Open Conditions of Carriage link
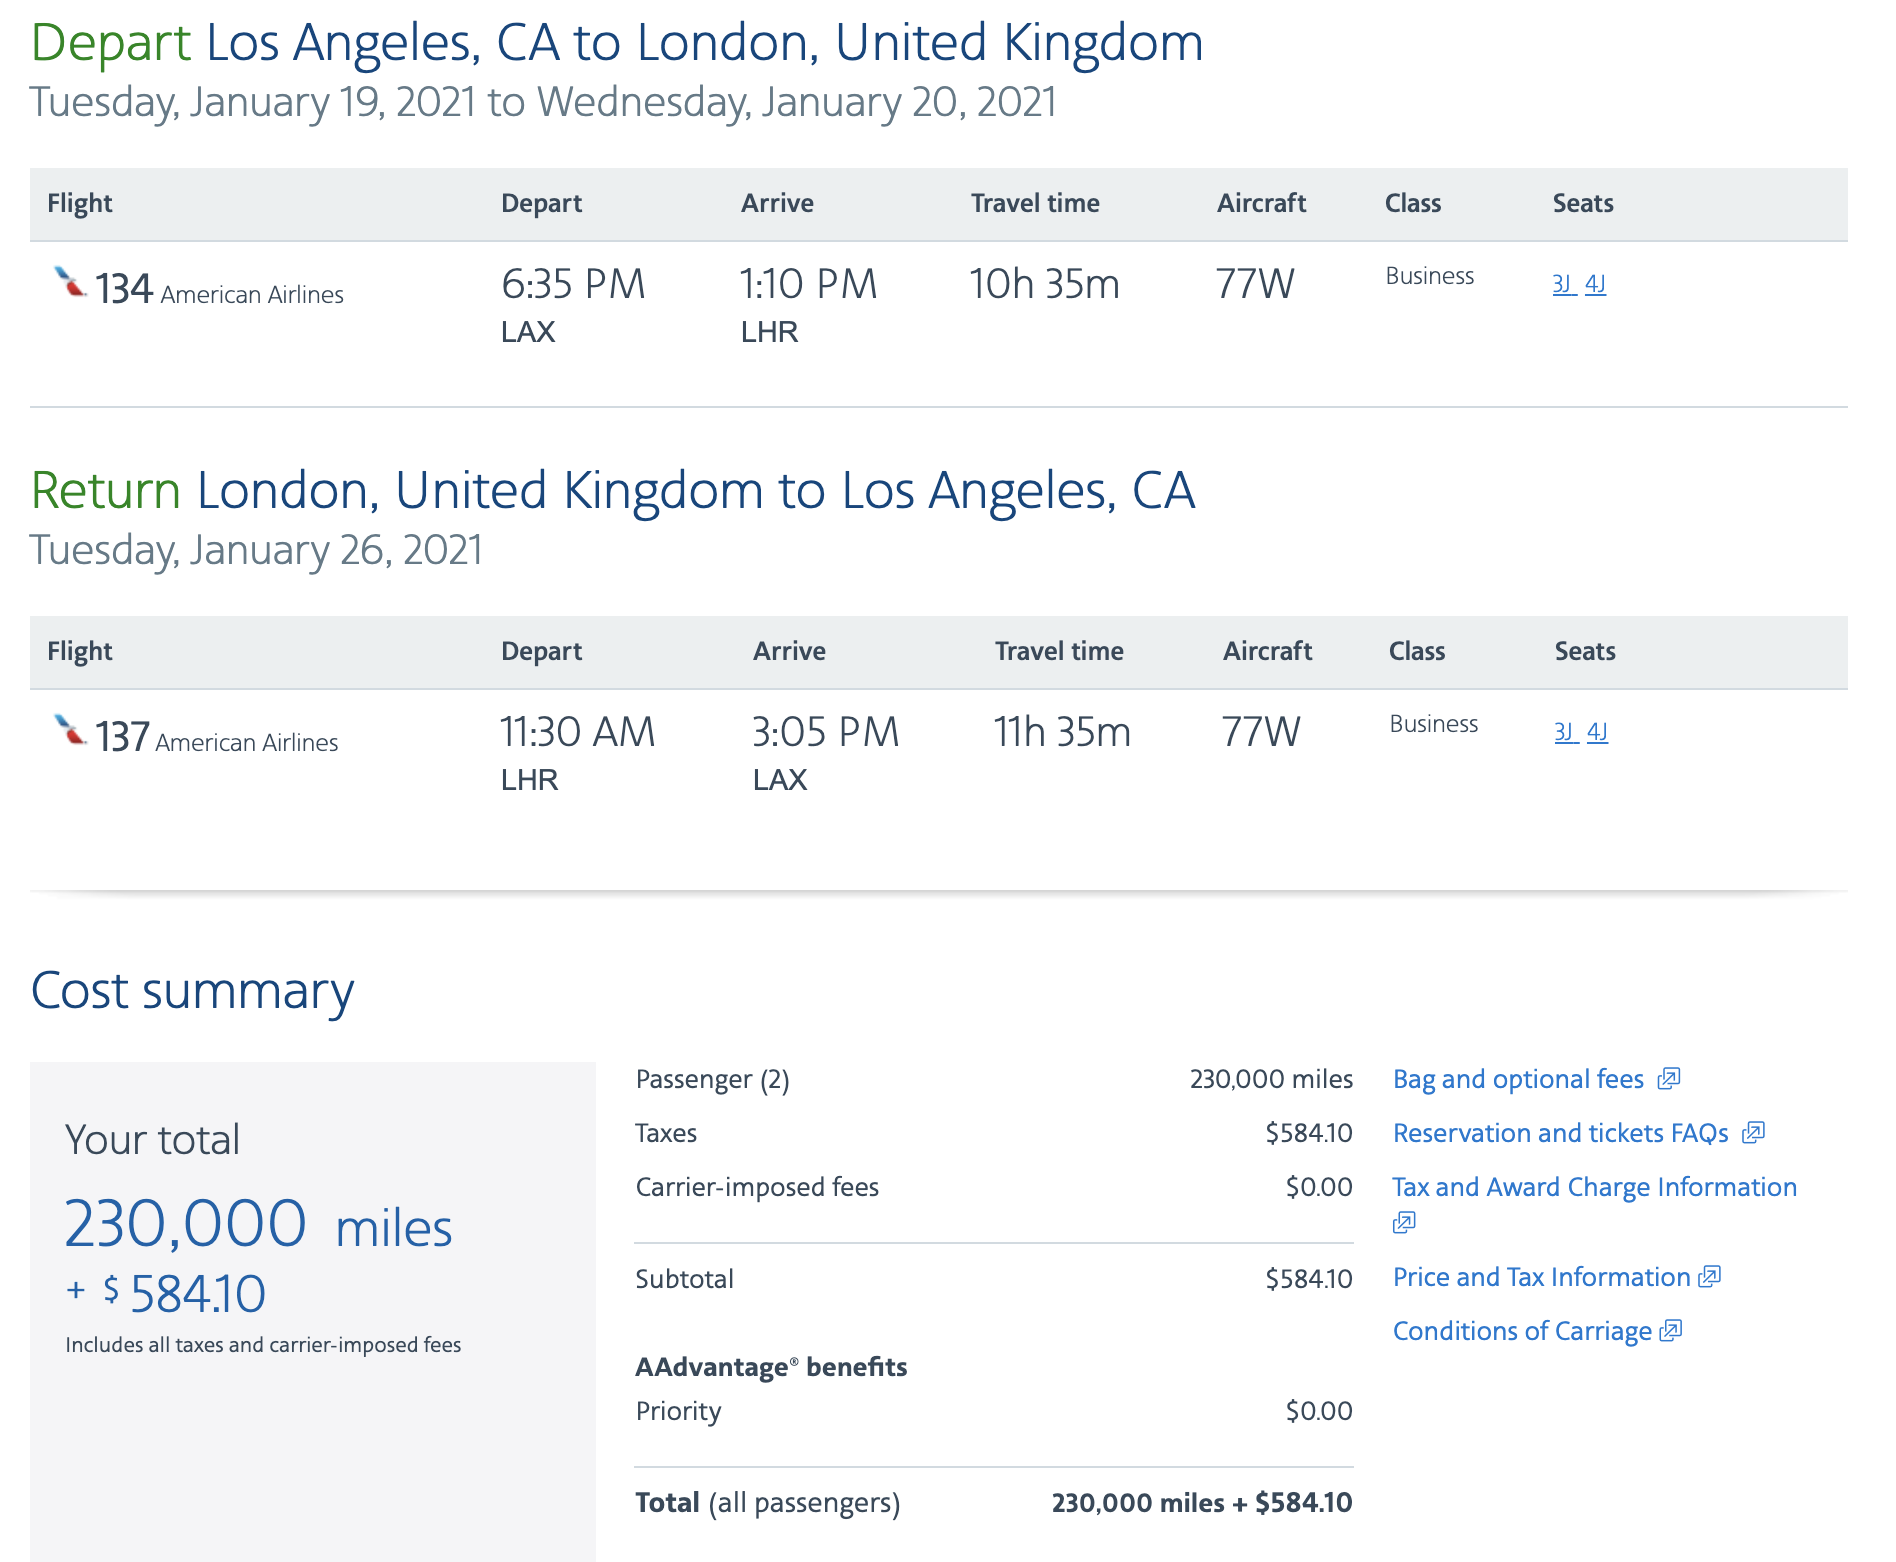1896x1562 pixels. coord(1522,1331)
